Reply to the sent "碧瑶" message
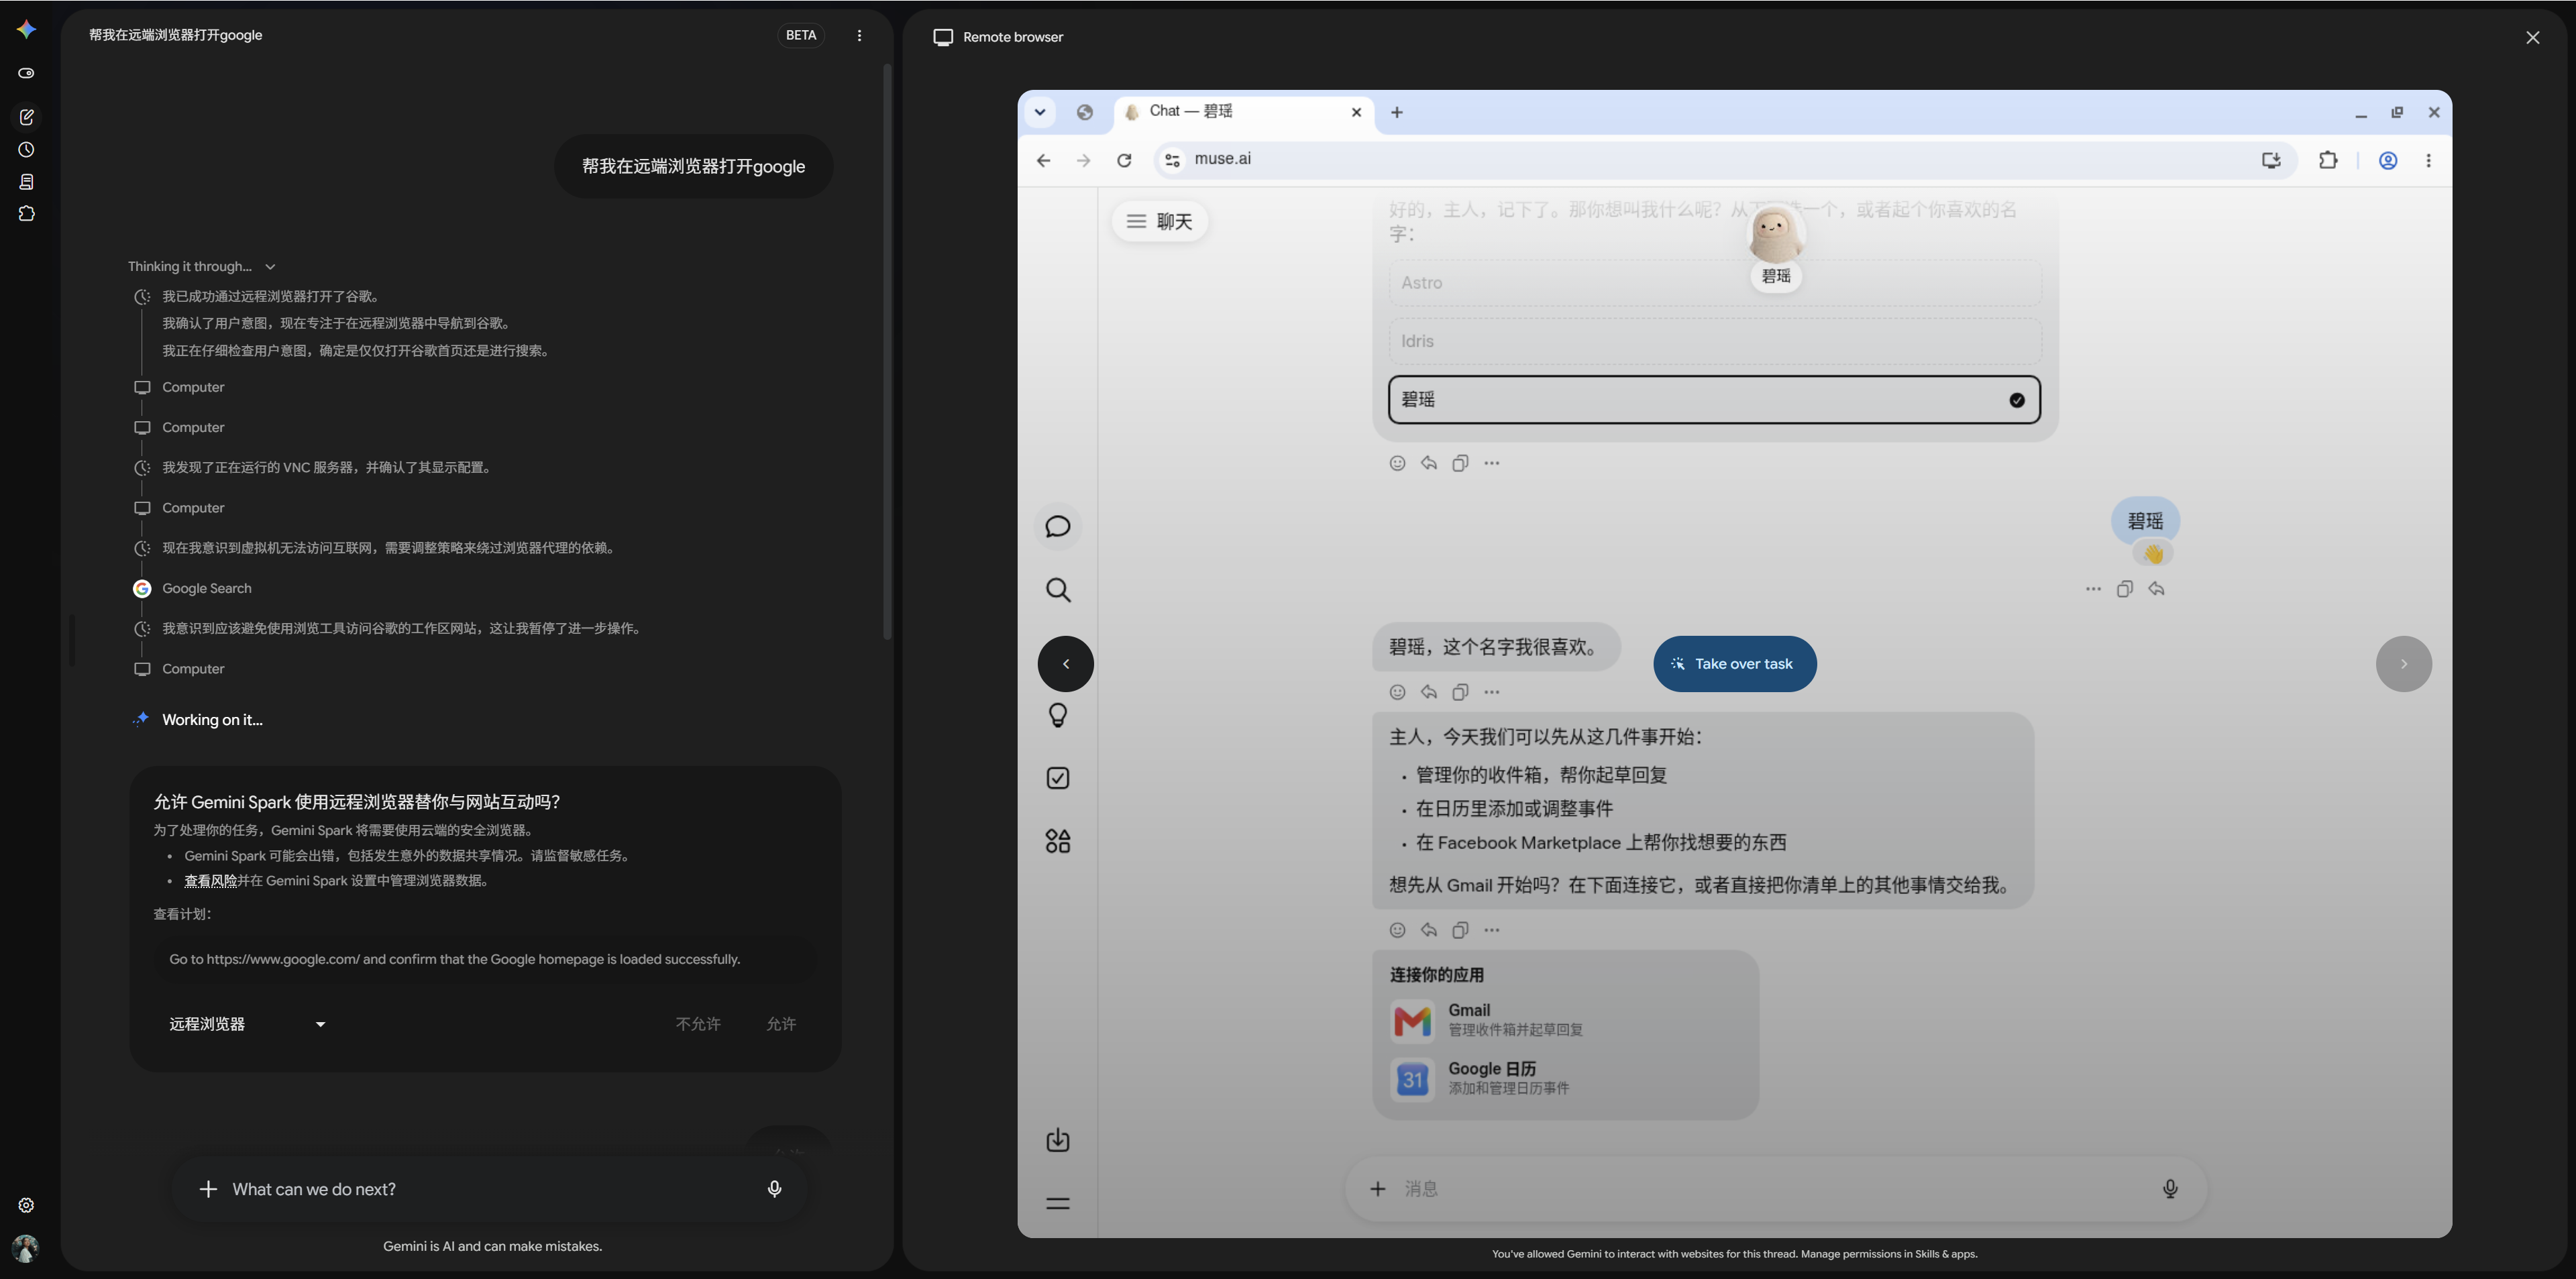The width and height of the screenshot is (2576, 1279). coord(2156,589)
